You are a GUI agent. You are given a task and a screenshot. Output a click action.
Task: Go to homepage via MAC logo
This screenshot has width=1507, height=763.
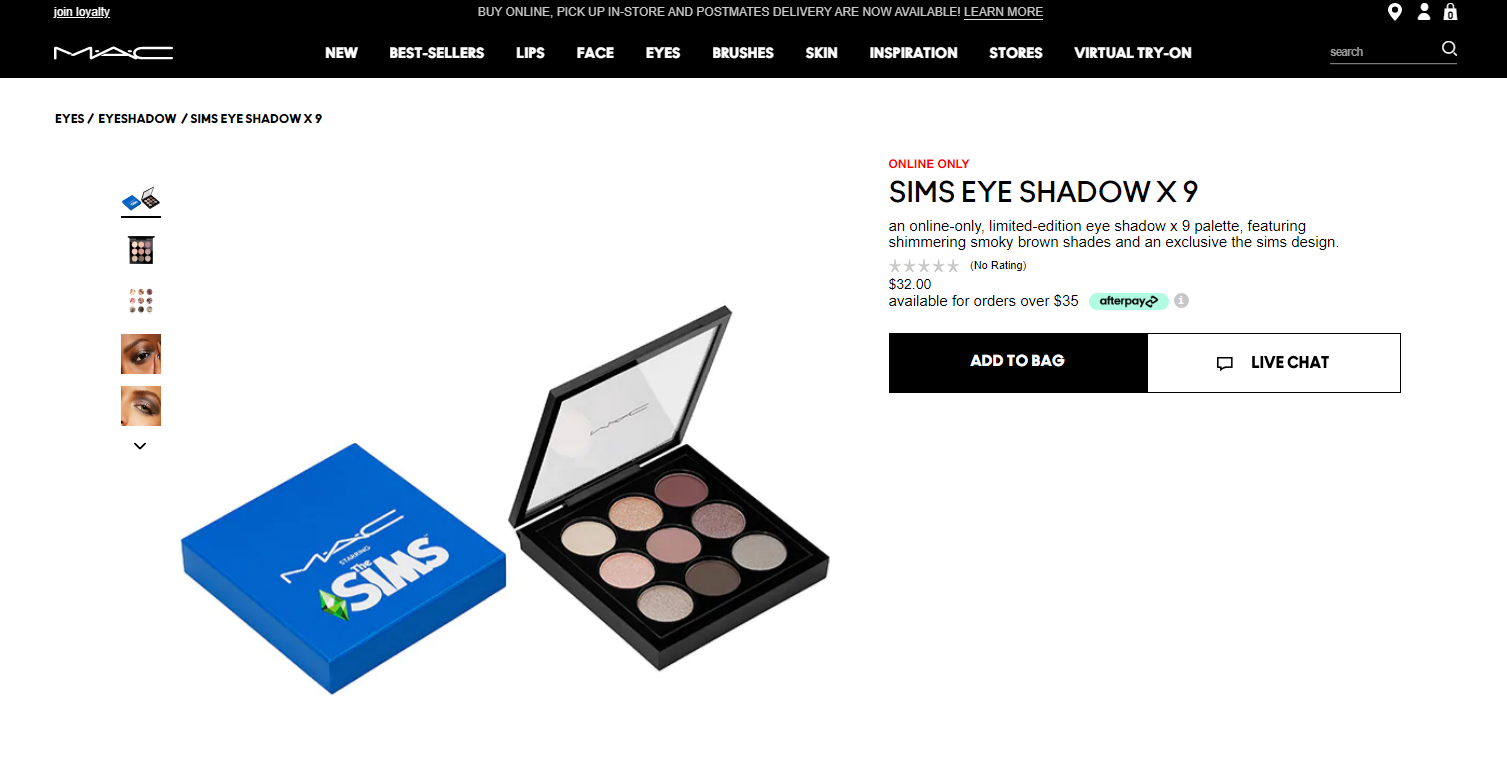click(x=113, y=52)
